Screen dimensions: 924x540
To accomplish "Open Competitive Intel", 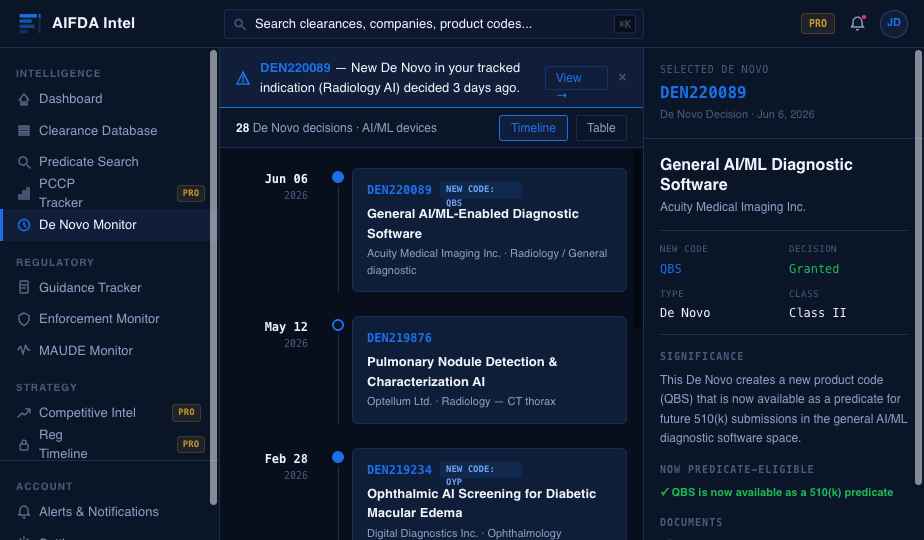I will [x=87, y=413].
